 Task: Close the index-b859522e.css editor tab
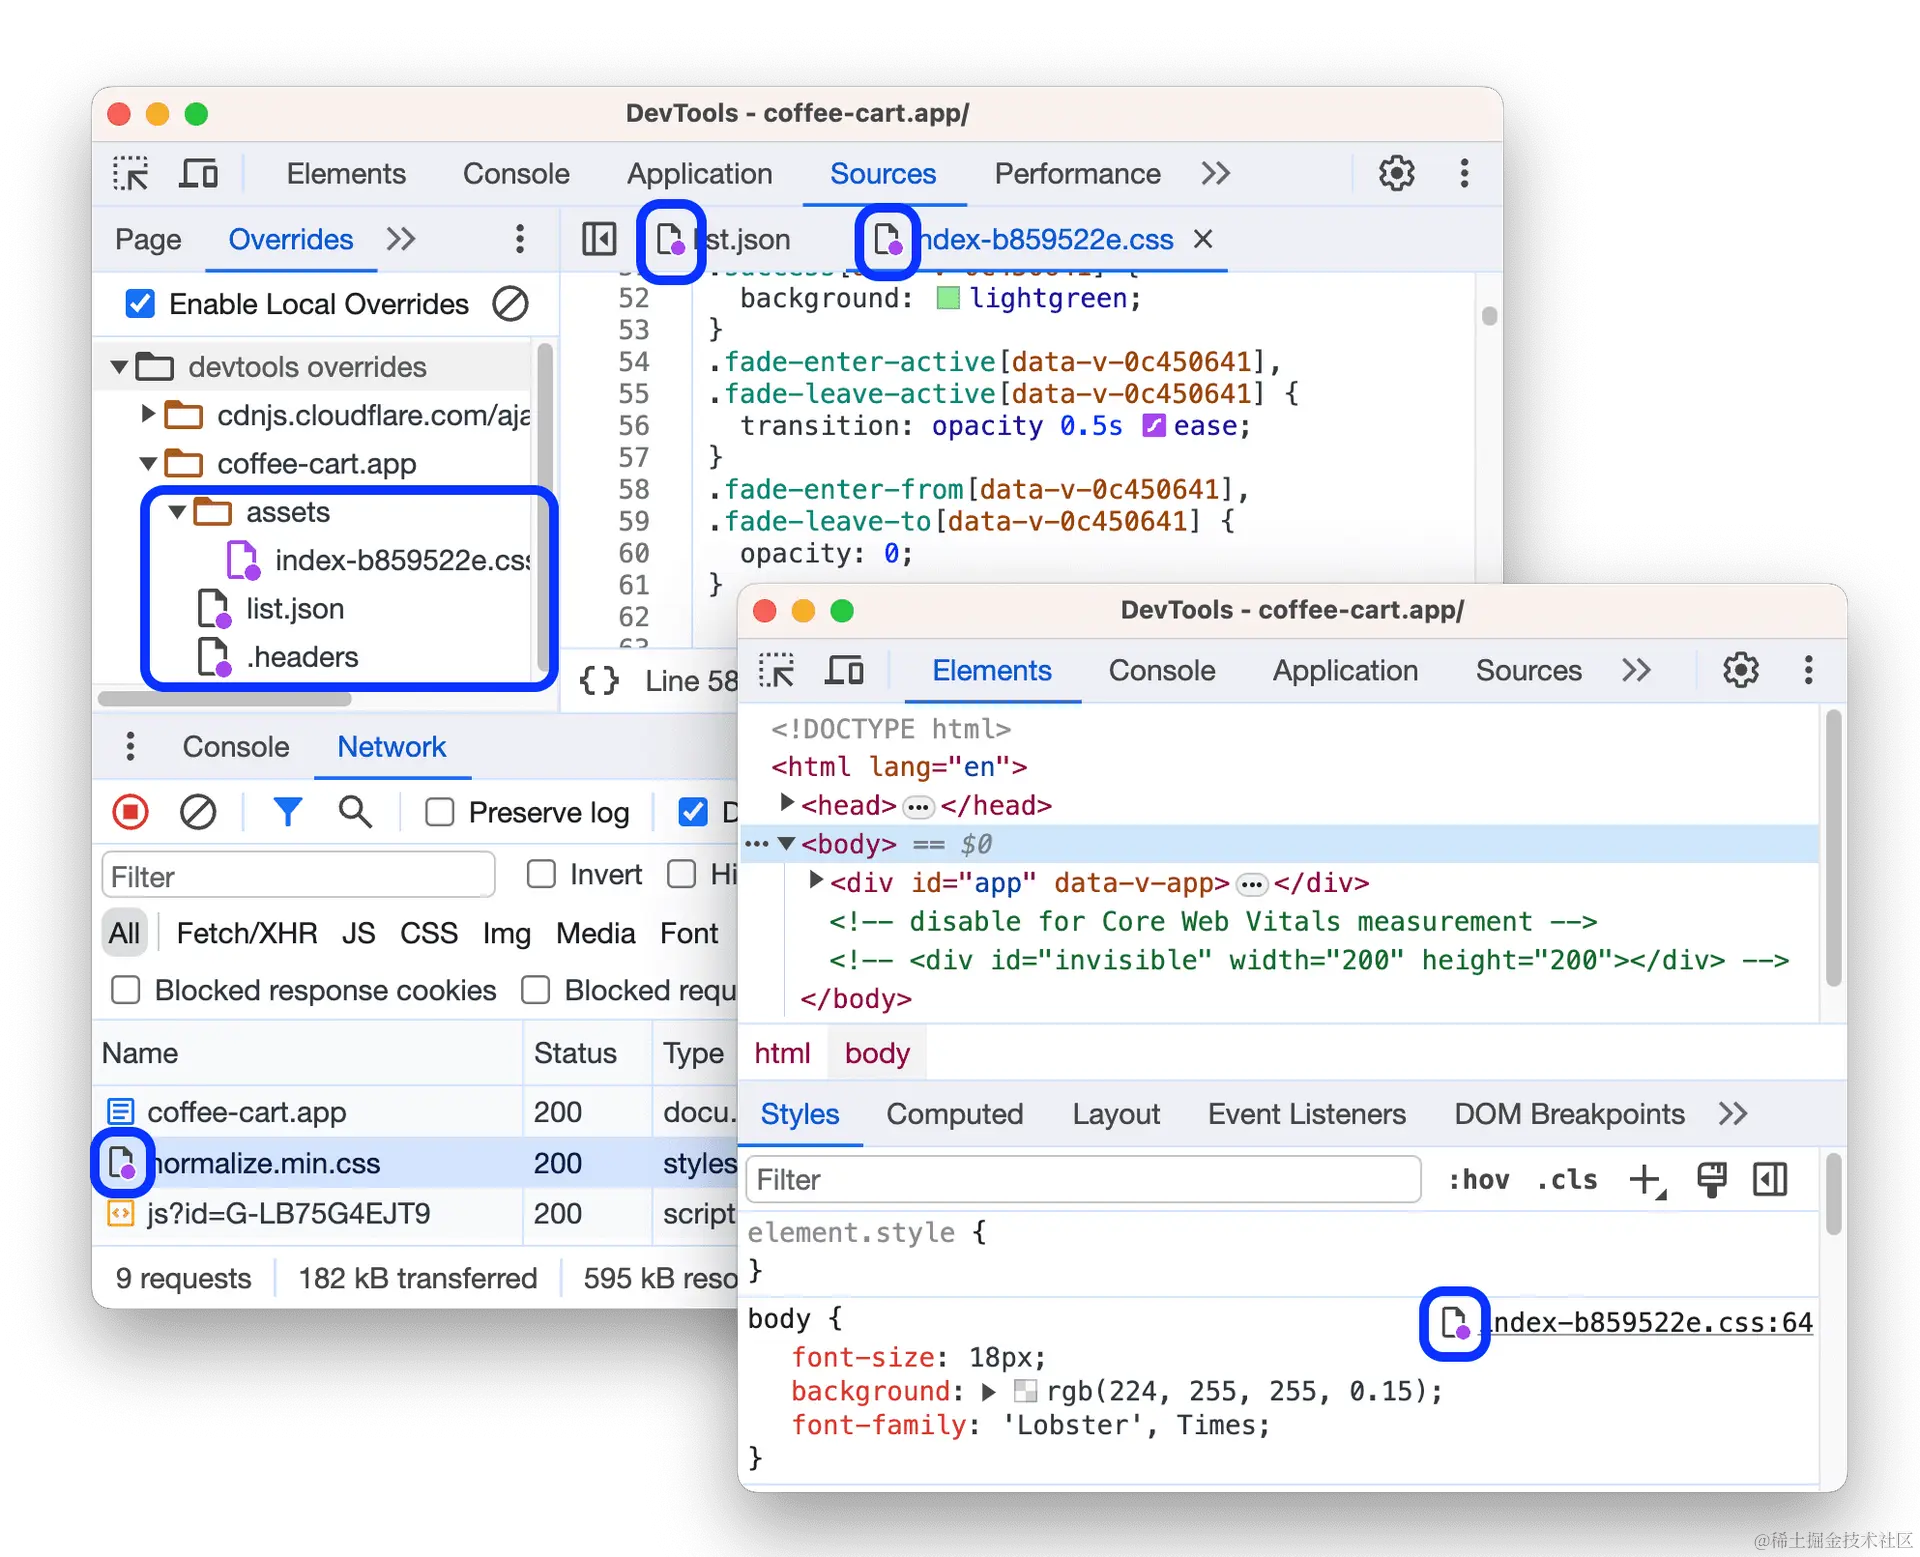1202,239
